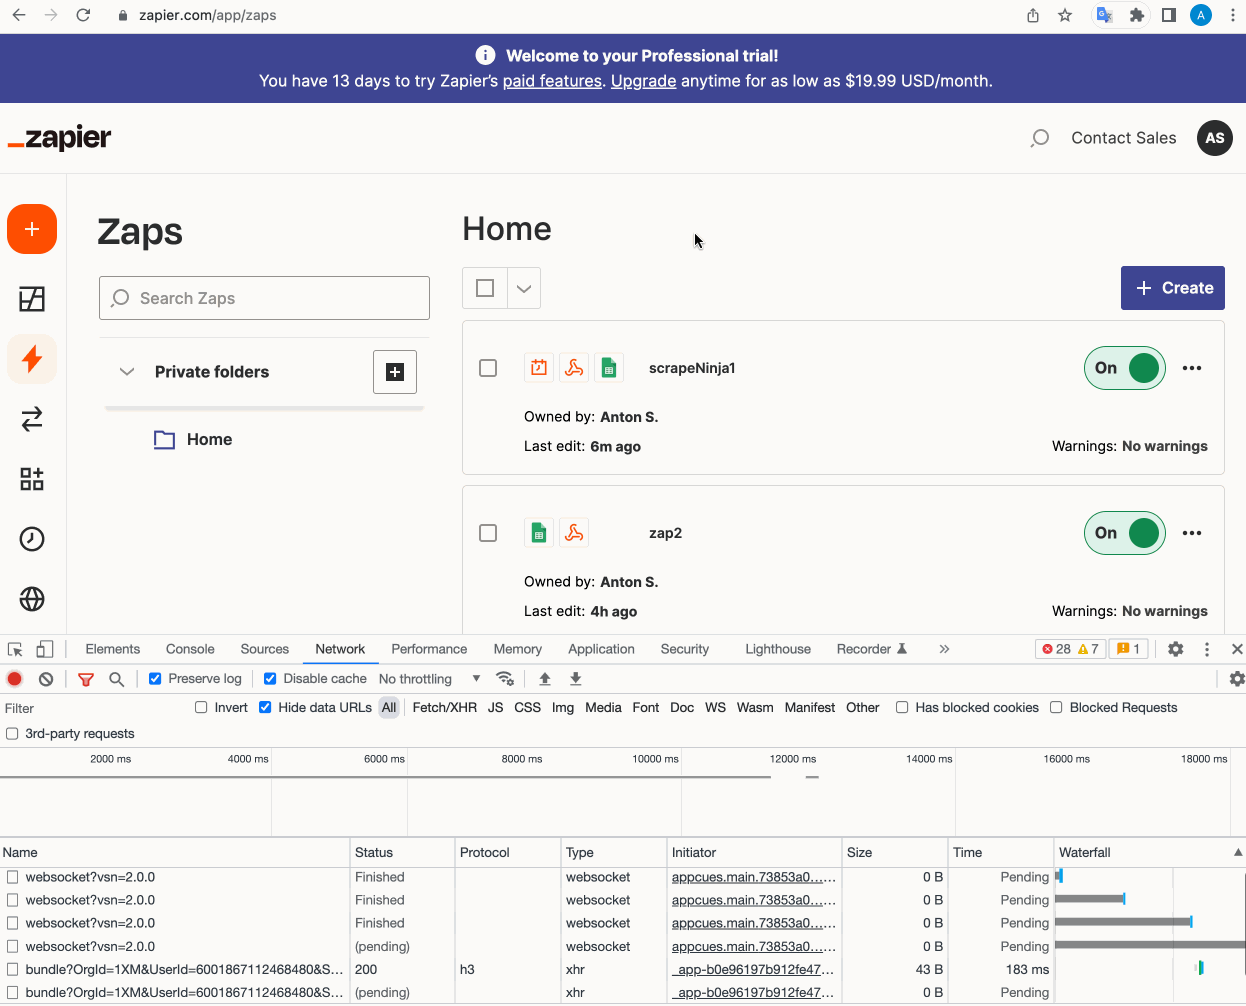The image size is (1246, 1006).
Task: Enable Has blocked cookies checkbox
Action: (902, 708)
